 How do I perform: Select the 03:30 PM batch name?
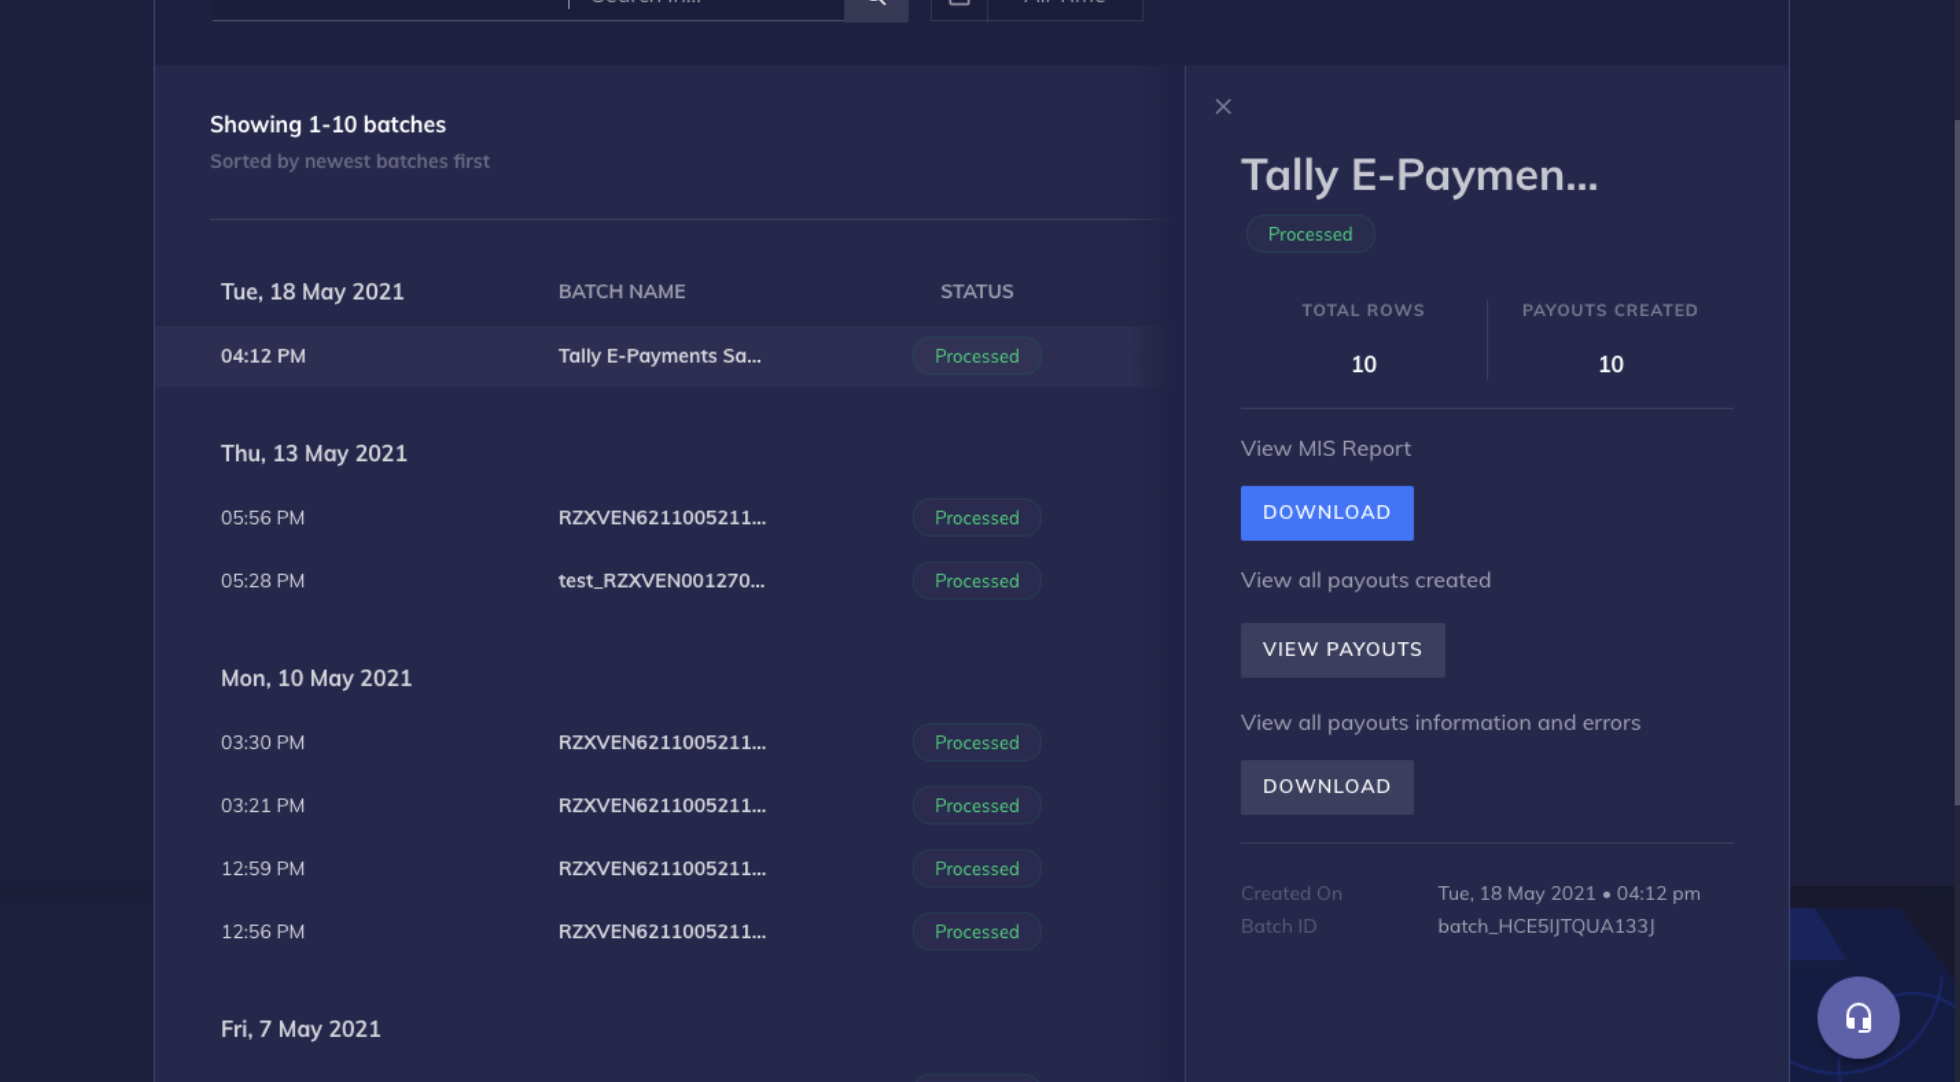coord(662,743)
